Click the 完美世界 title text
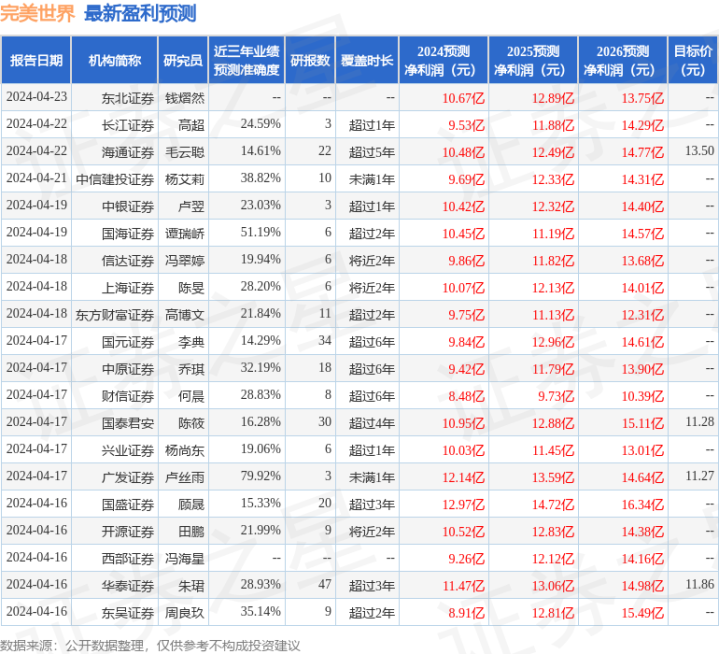719x654 pixels. [x=37, y=13]
